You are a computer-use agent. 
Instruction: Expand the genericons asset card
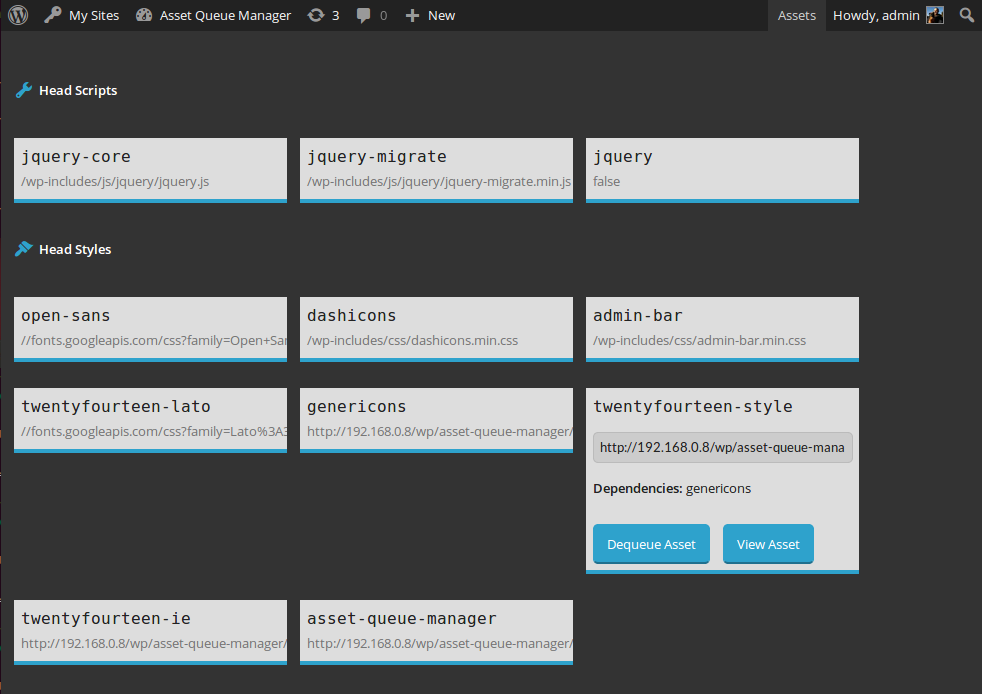tap(437, 420)
